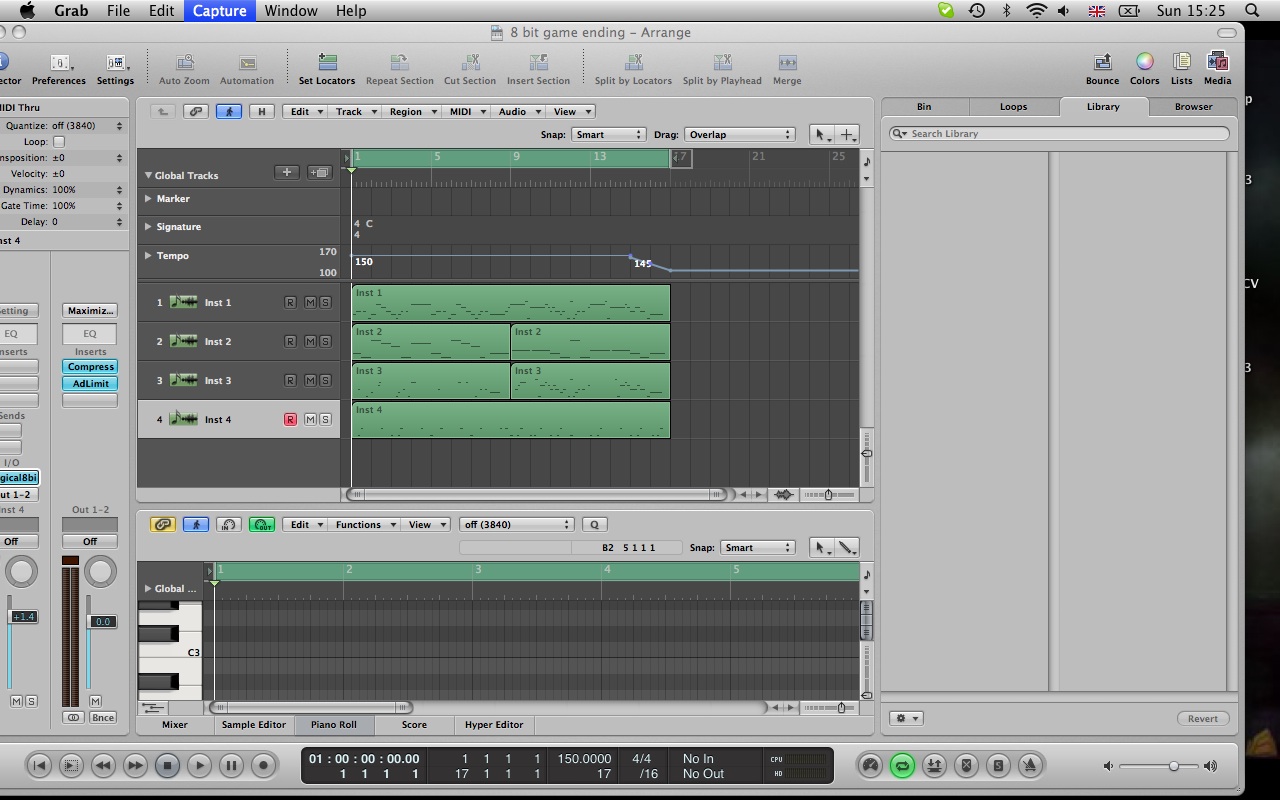The width and height of the screenshot is (1280, 800).
Task: Open the Snap dropdown set to Smart
Action: pyautogui.click(x=609, y=133)
